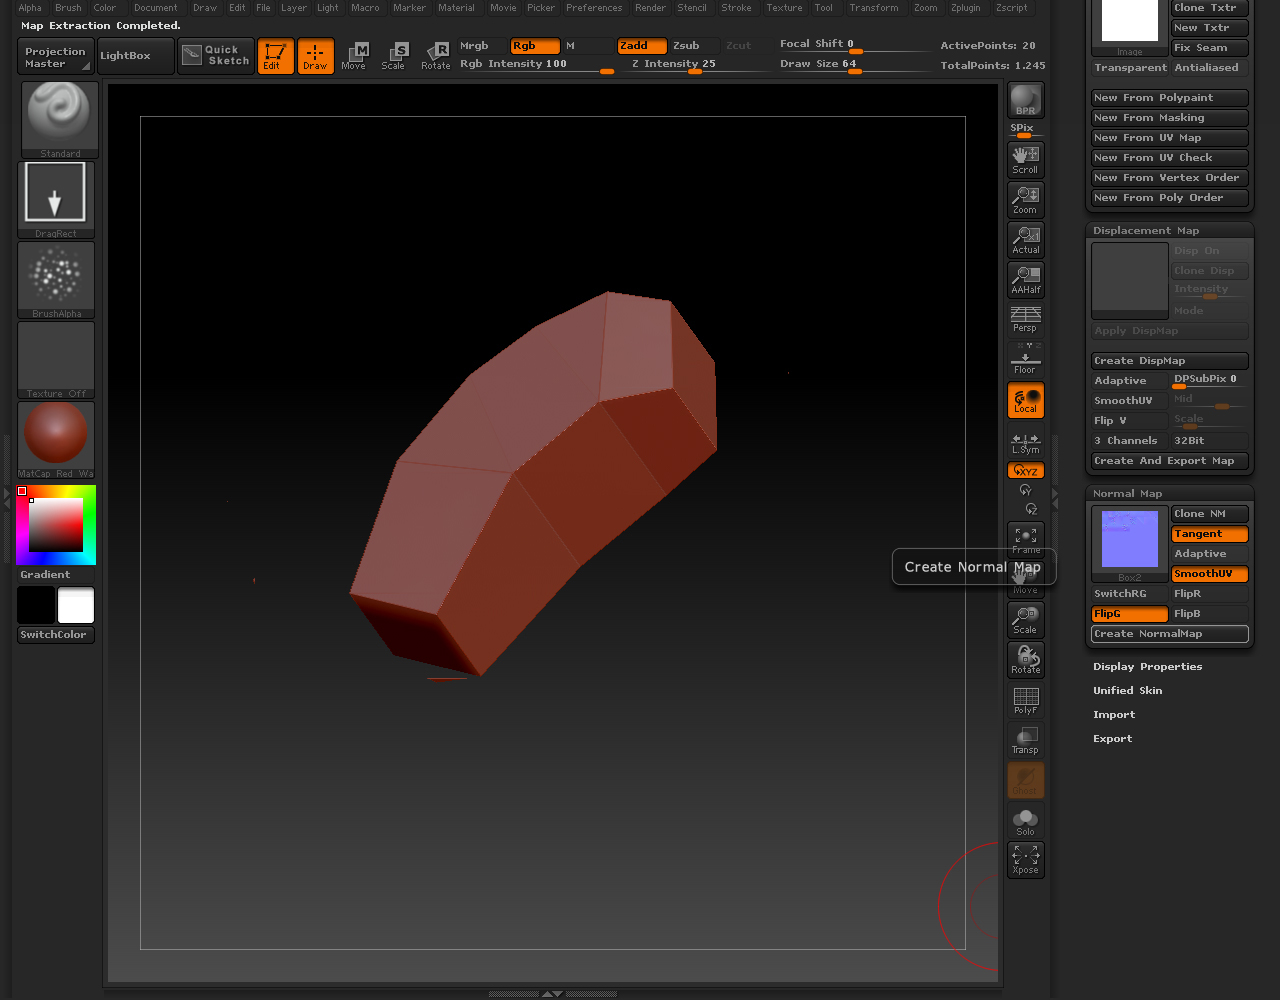Open Xpose view icon
Image resolution: width=1280 pixels, height=1000 pixels.
tap(1025, 859)
